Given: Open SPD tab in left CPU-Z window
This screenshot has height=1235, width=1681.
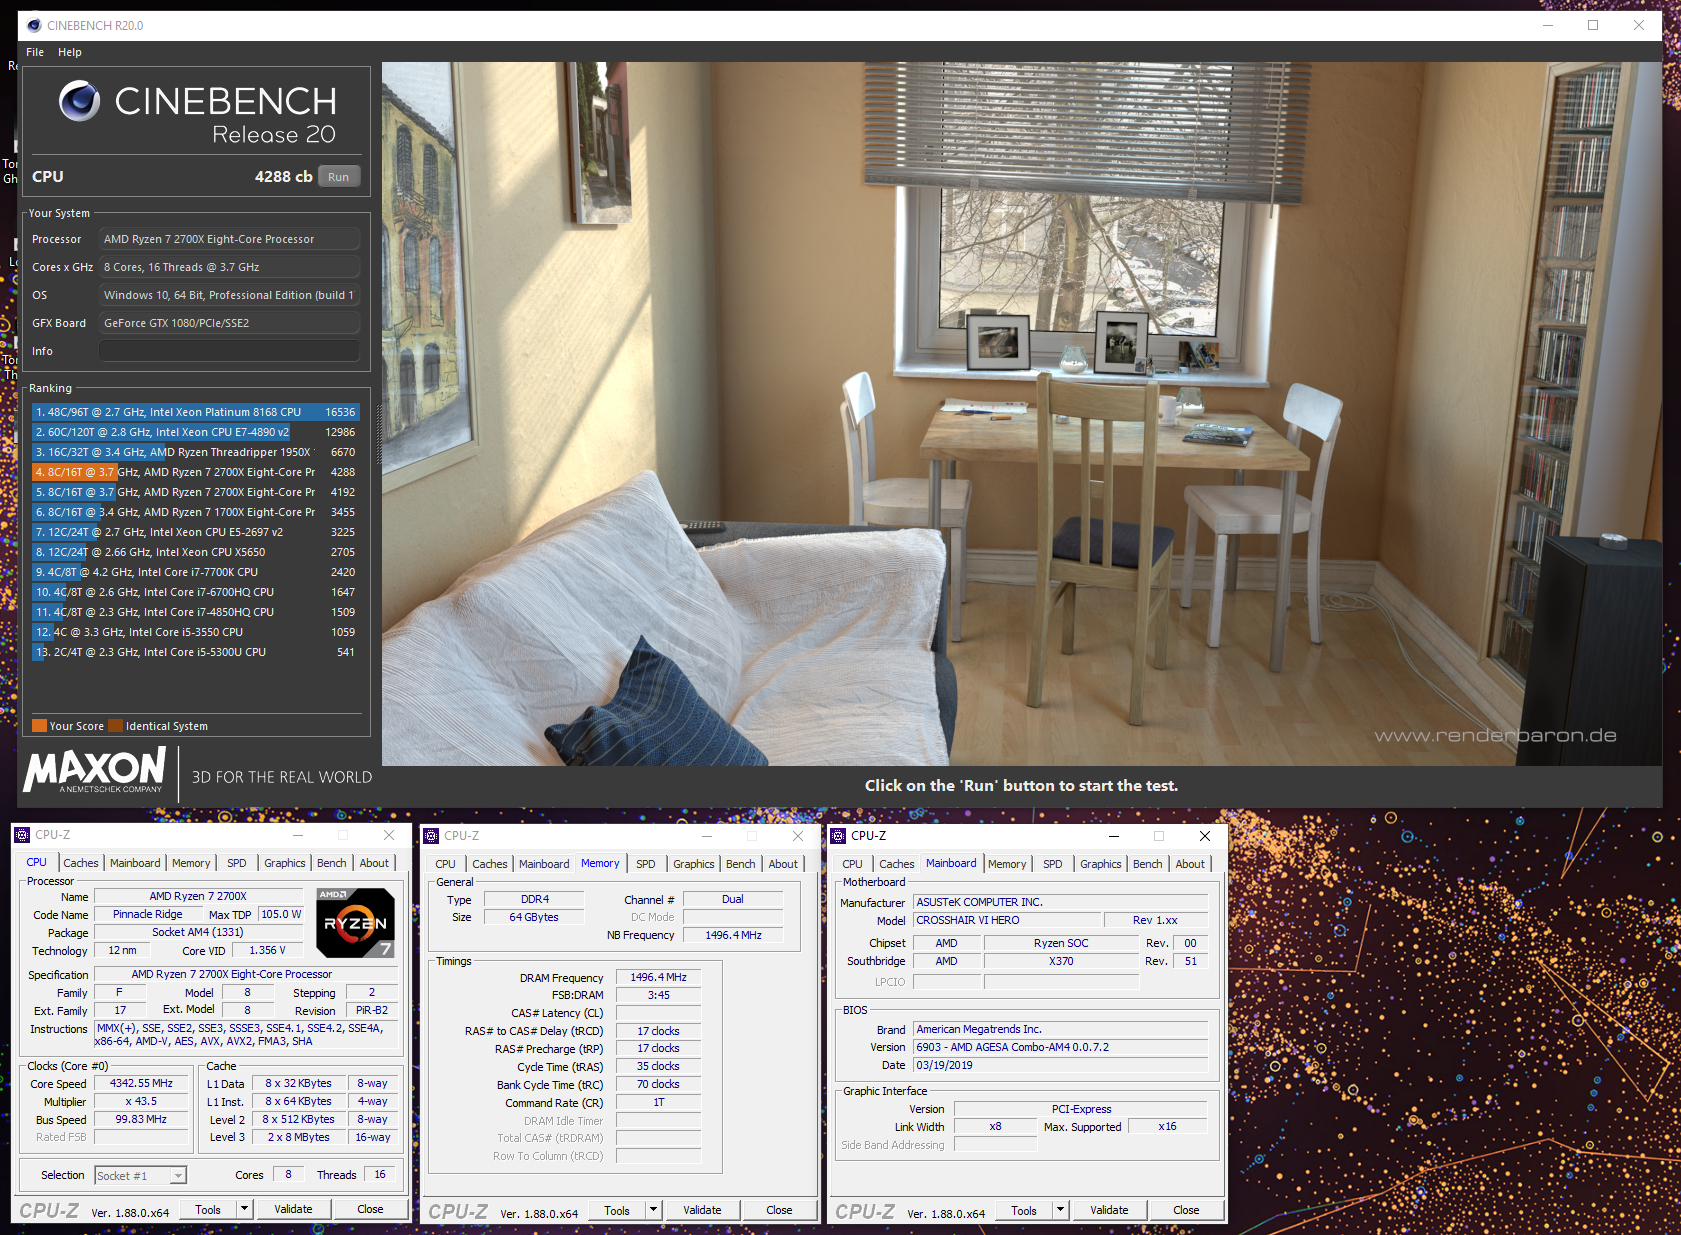Looking at the screenshot, I should pos(237,863).
